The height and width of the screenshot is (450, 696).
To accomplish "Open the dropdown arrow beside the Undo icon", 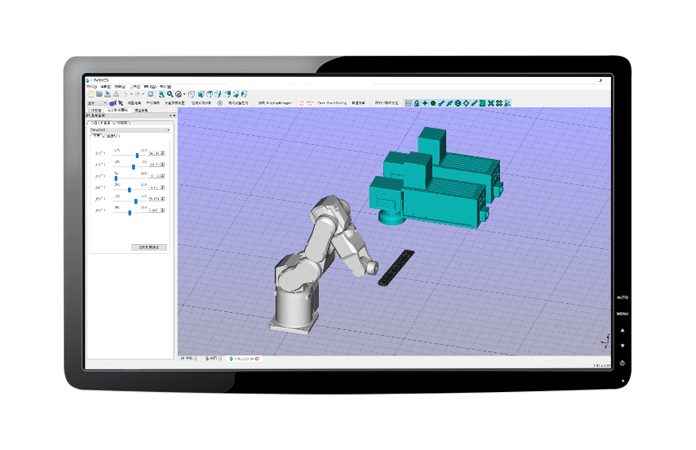I will (132, 94).
